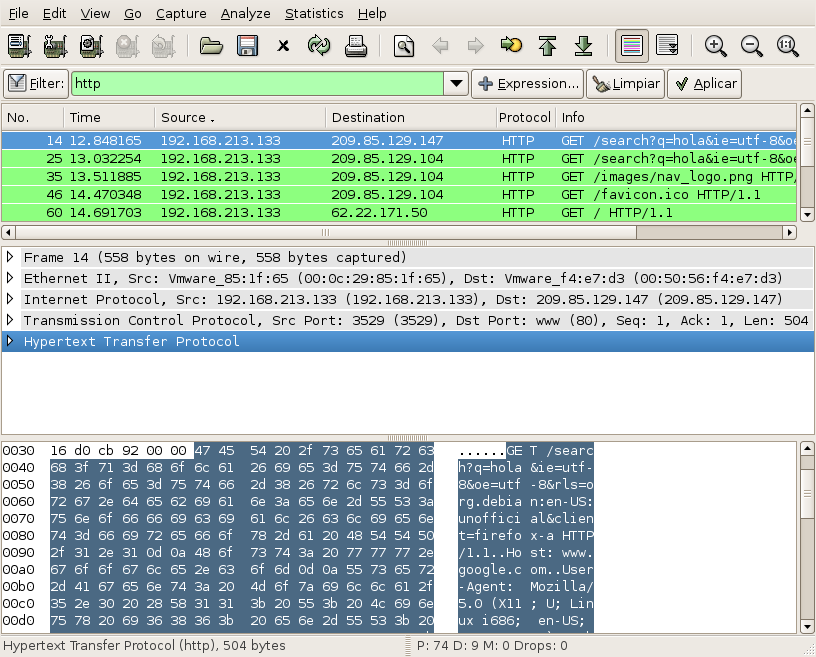This screenshot has height=657, width=816.
Task: Sort by the Destination column header
Action: tap(411, 118)
